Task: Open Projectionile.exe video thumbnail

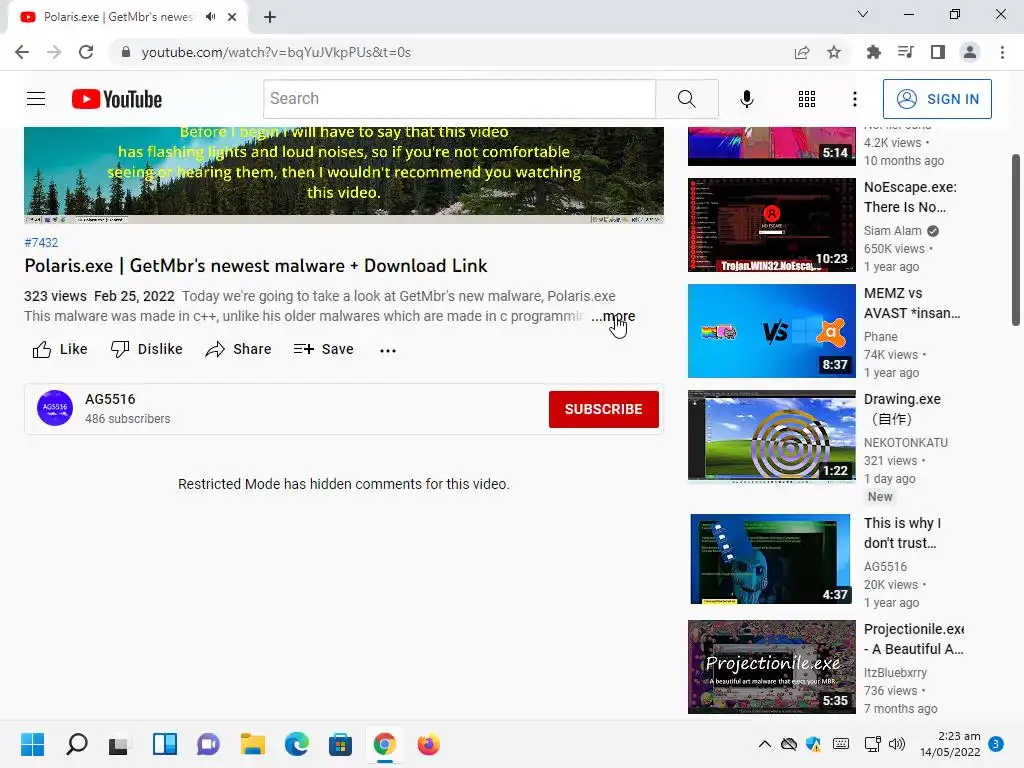Action: pos(771,667)
